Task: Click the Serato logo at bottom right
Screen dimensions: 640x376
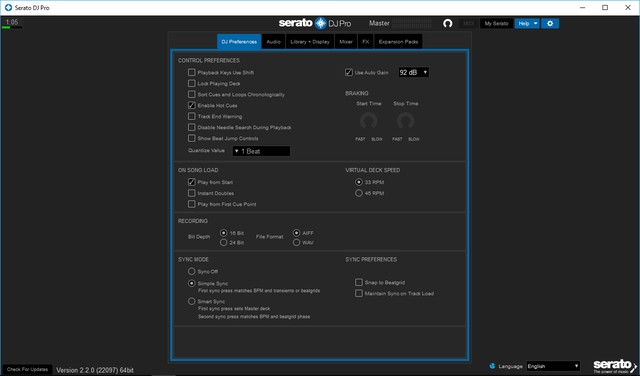Action: (x=614, y=365)
